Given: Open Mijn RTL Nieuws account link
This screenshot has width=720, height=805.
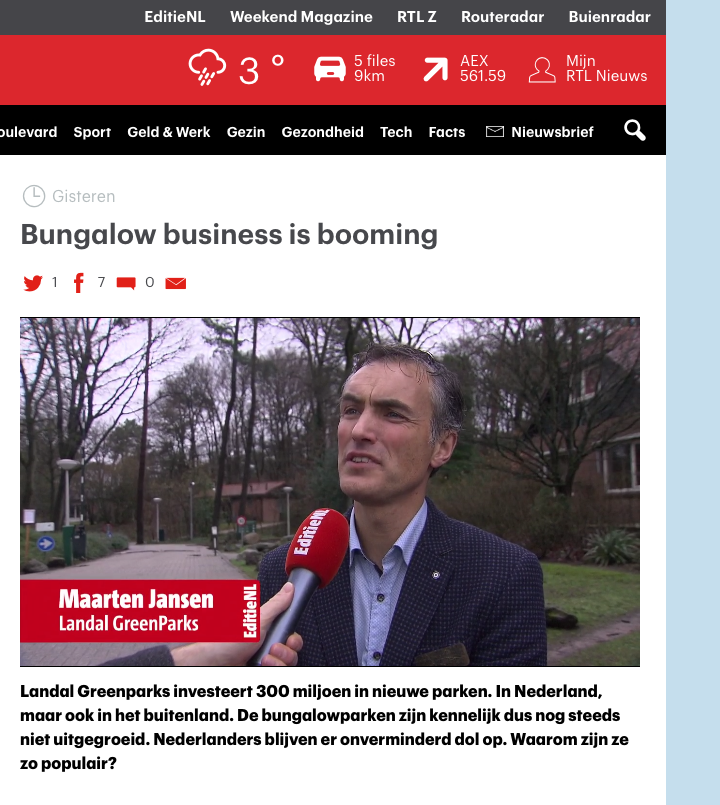Looking at the screenshot, I should click(x=607, y=68).
